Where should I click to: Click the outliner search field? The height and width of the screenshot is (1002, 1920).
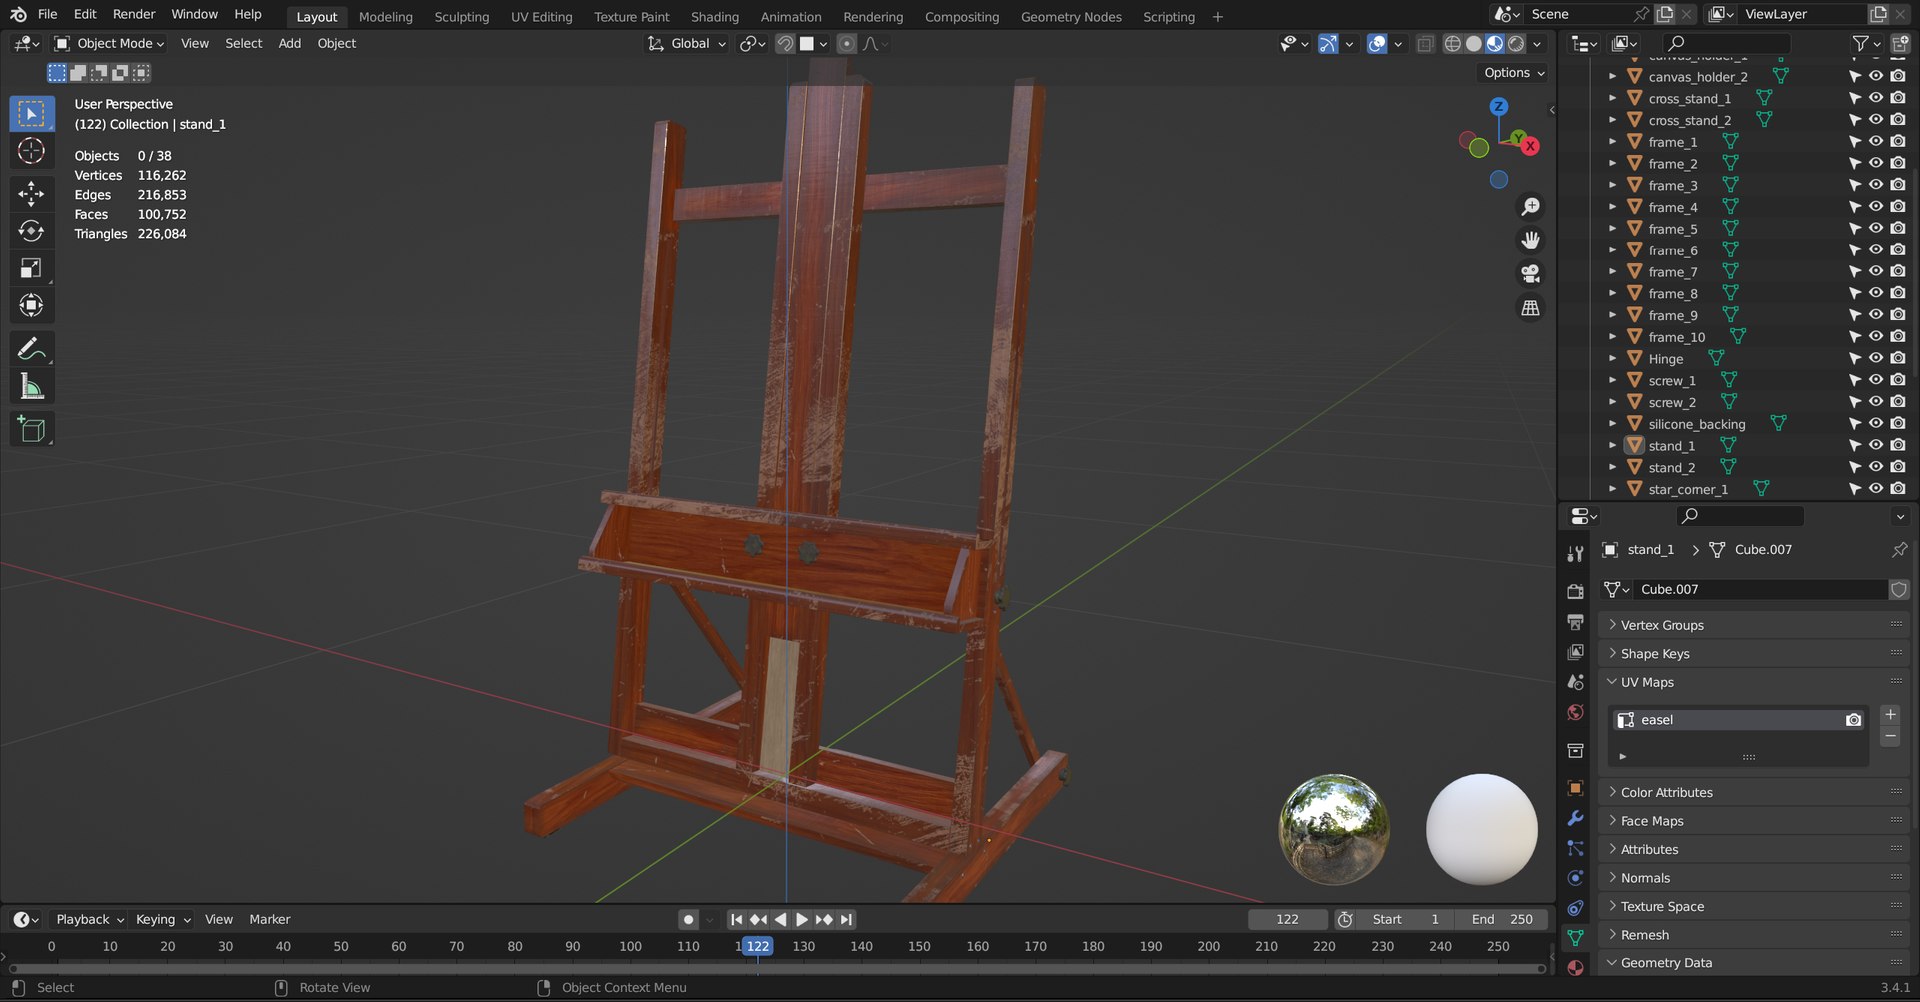(x=1727, y=43)
